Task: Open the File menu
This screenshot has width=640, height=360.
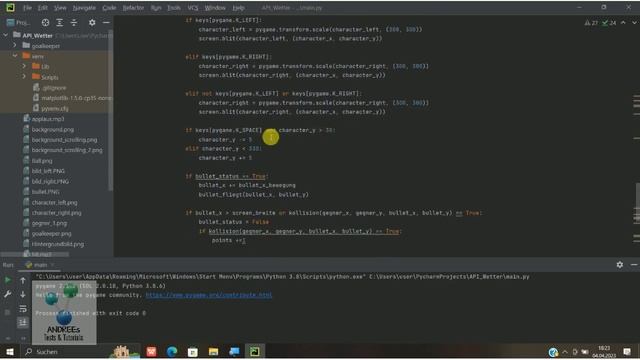Action: point(27,8)
